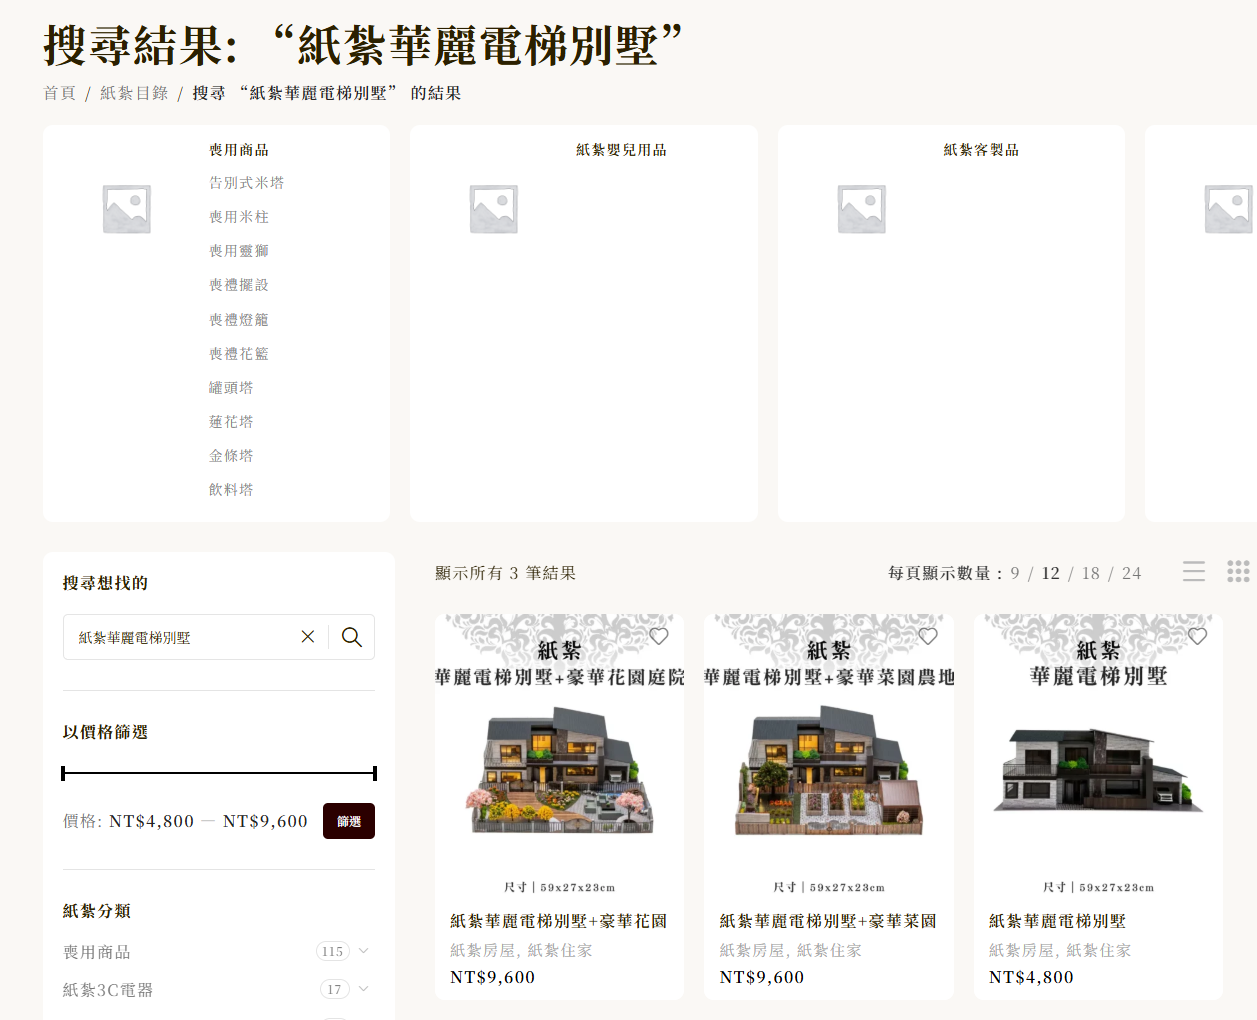Click the 顯示所有 3 筆結果 text
The height and width of the screenshot is (1020, 1257).
point(506,573)
